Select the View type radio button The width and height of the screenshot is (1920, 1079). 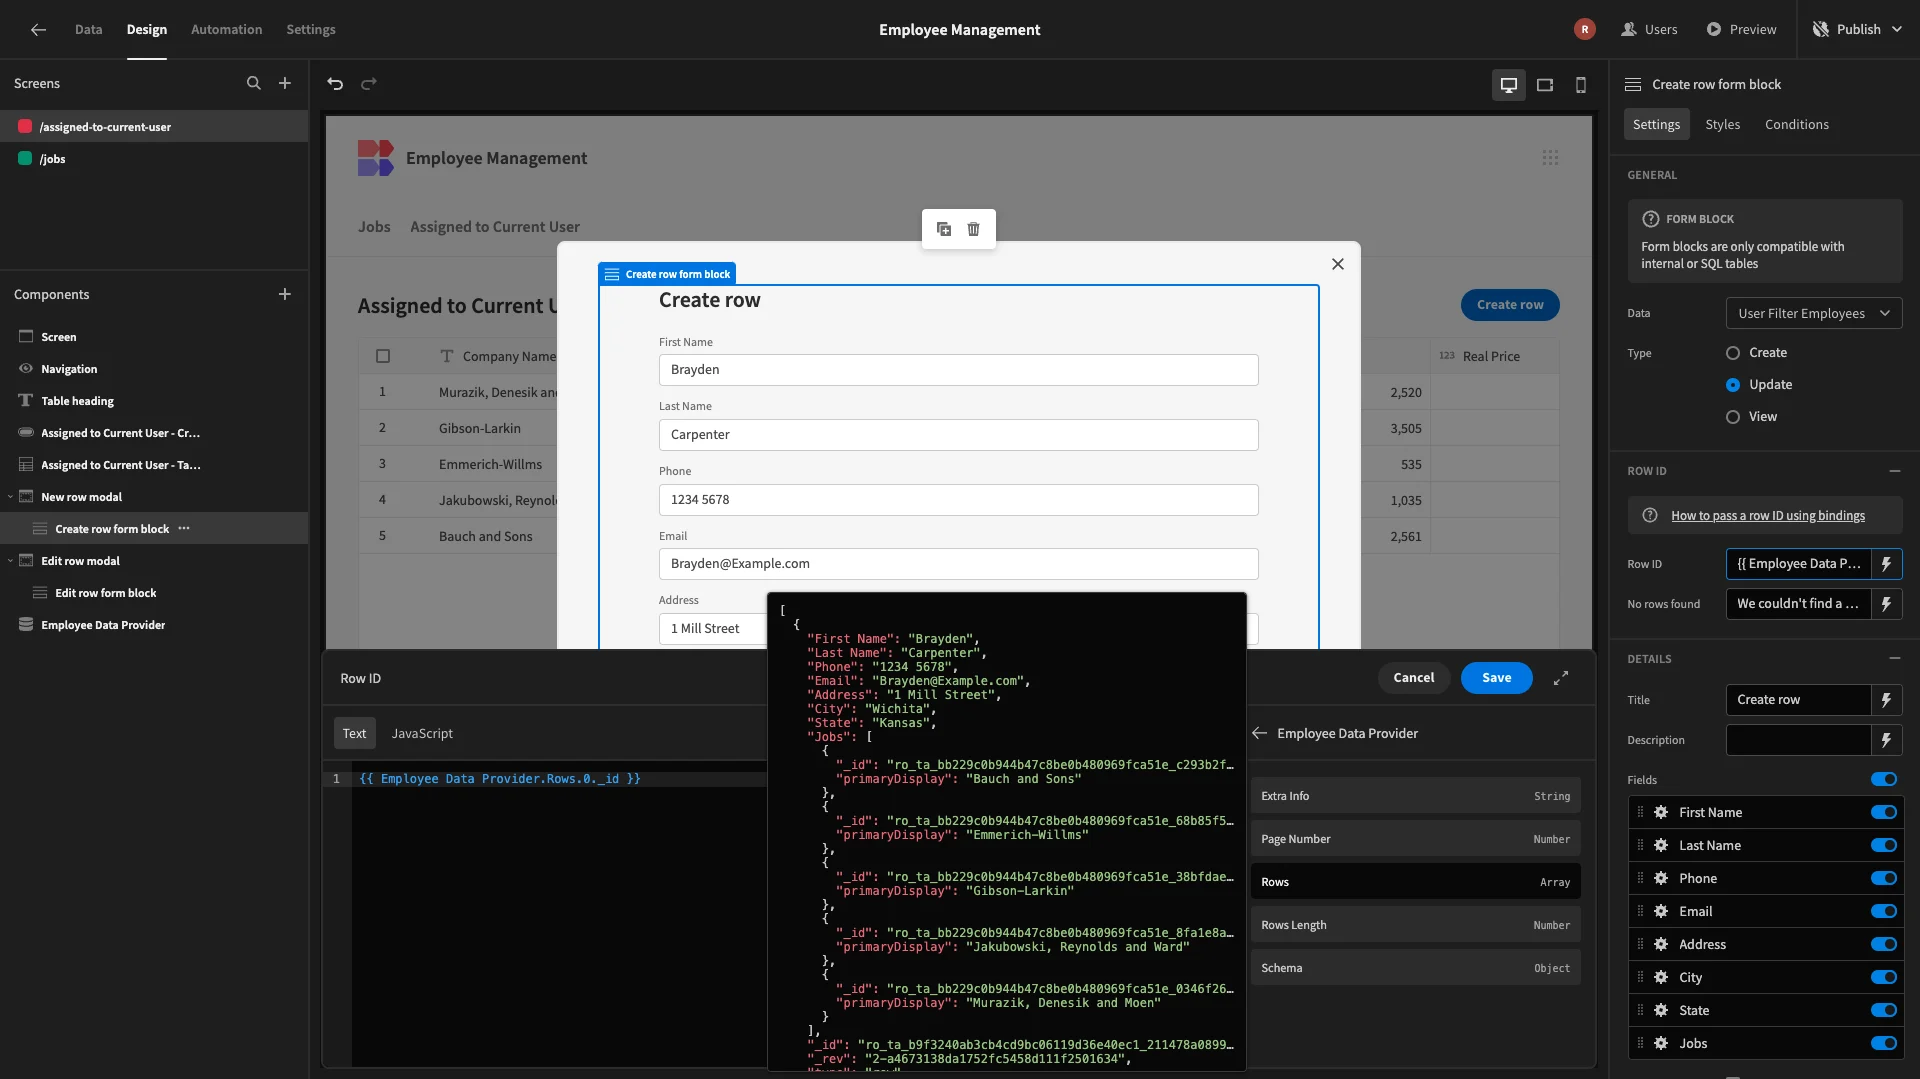pos(1733,417)
